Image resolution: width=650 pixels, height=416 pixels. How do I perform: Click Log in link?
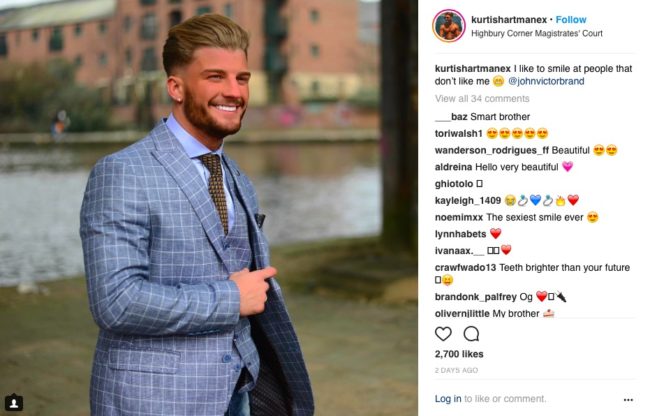[448, 399]
